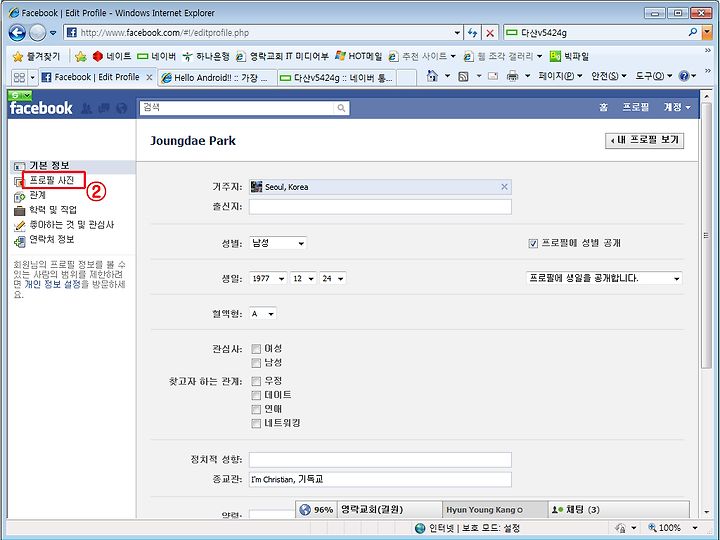Check the 네트워킹 checkbox

pyautogui.click(x=256, y=423)
